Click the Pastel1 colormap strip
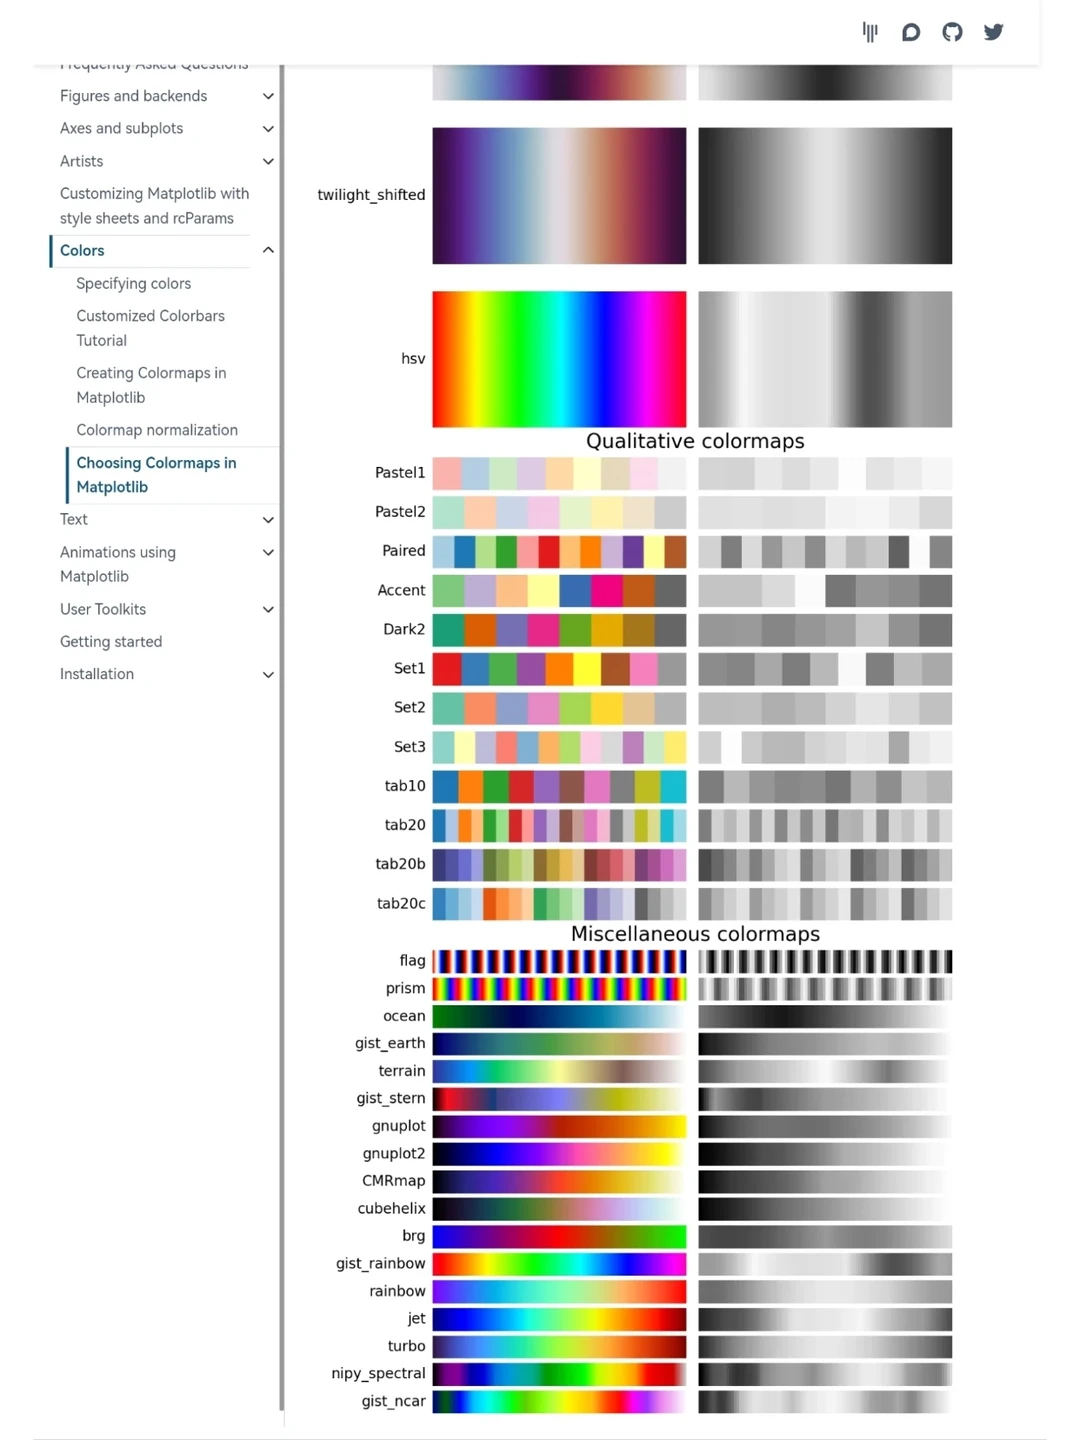The image size is (1080, 1440). click(x=559, y=473)
